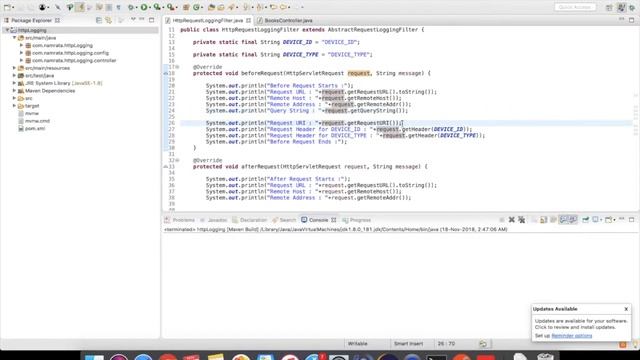Expand the target folder
The height and width of the screenshot is (360, 640).
(14, 106)
